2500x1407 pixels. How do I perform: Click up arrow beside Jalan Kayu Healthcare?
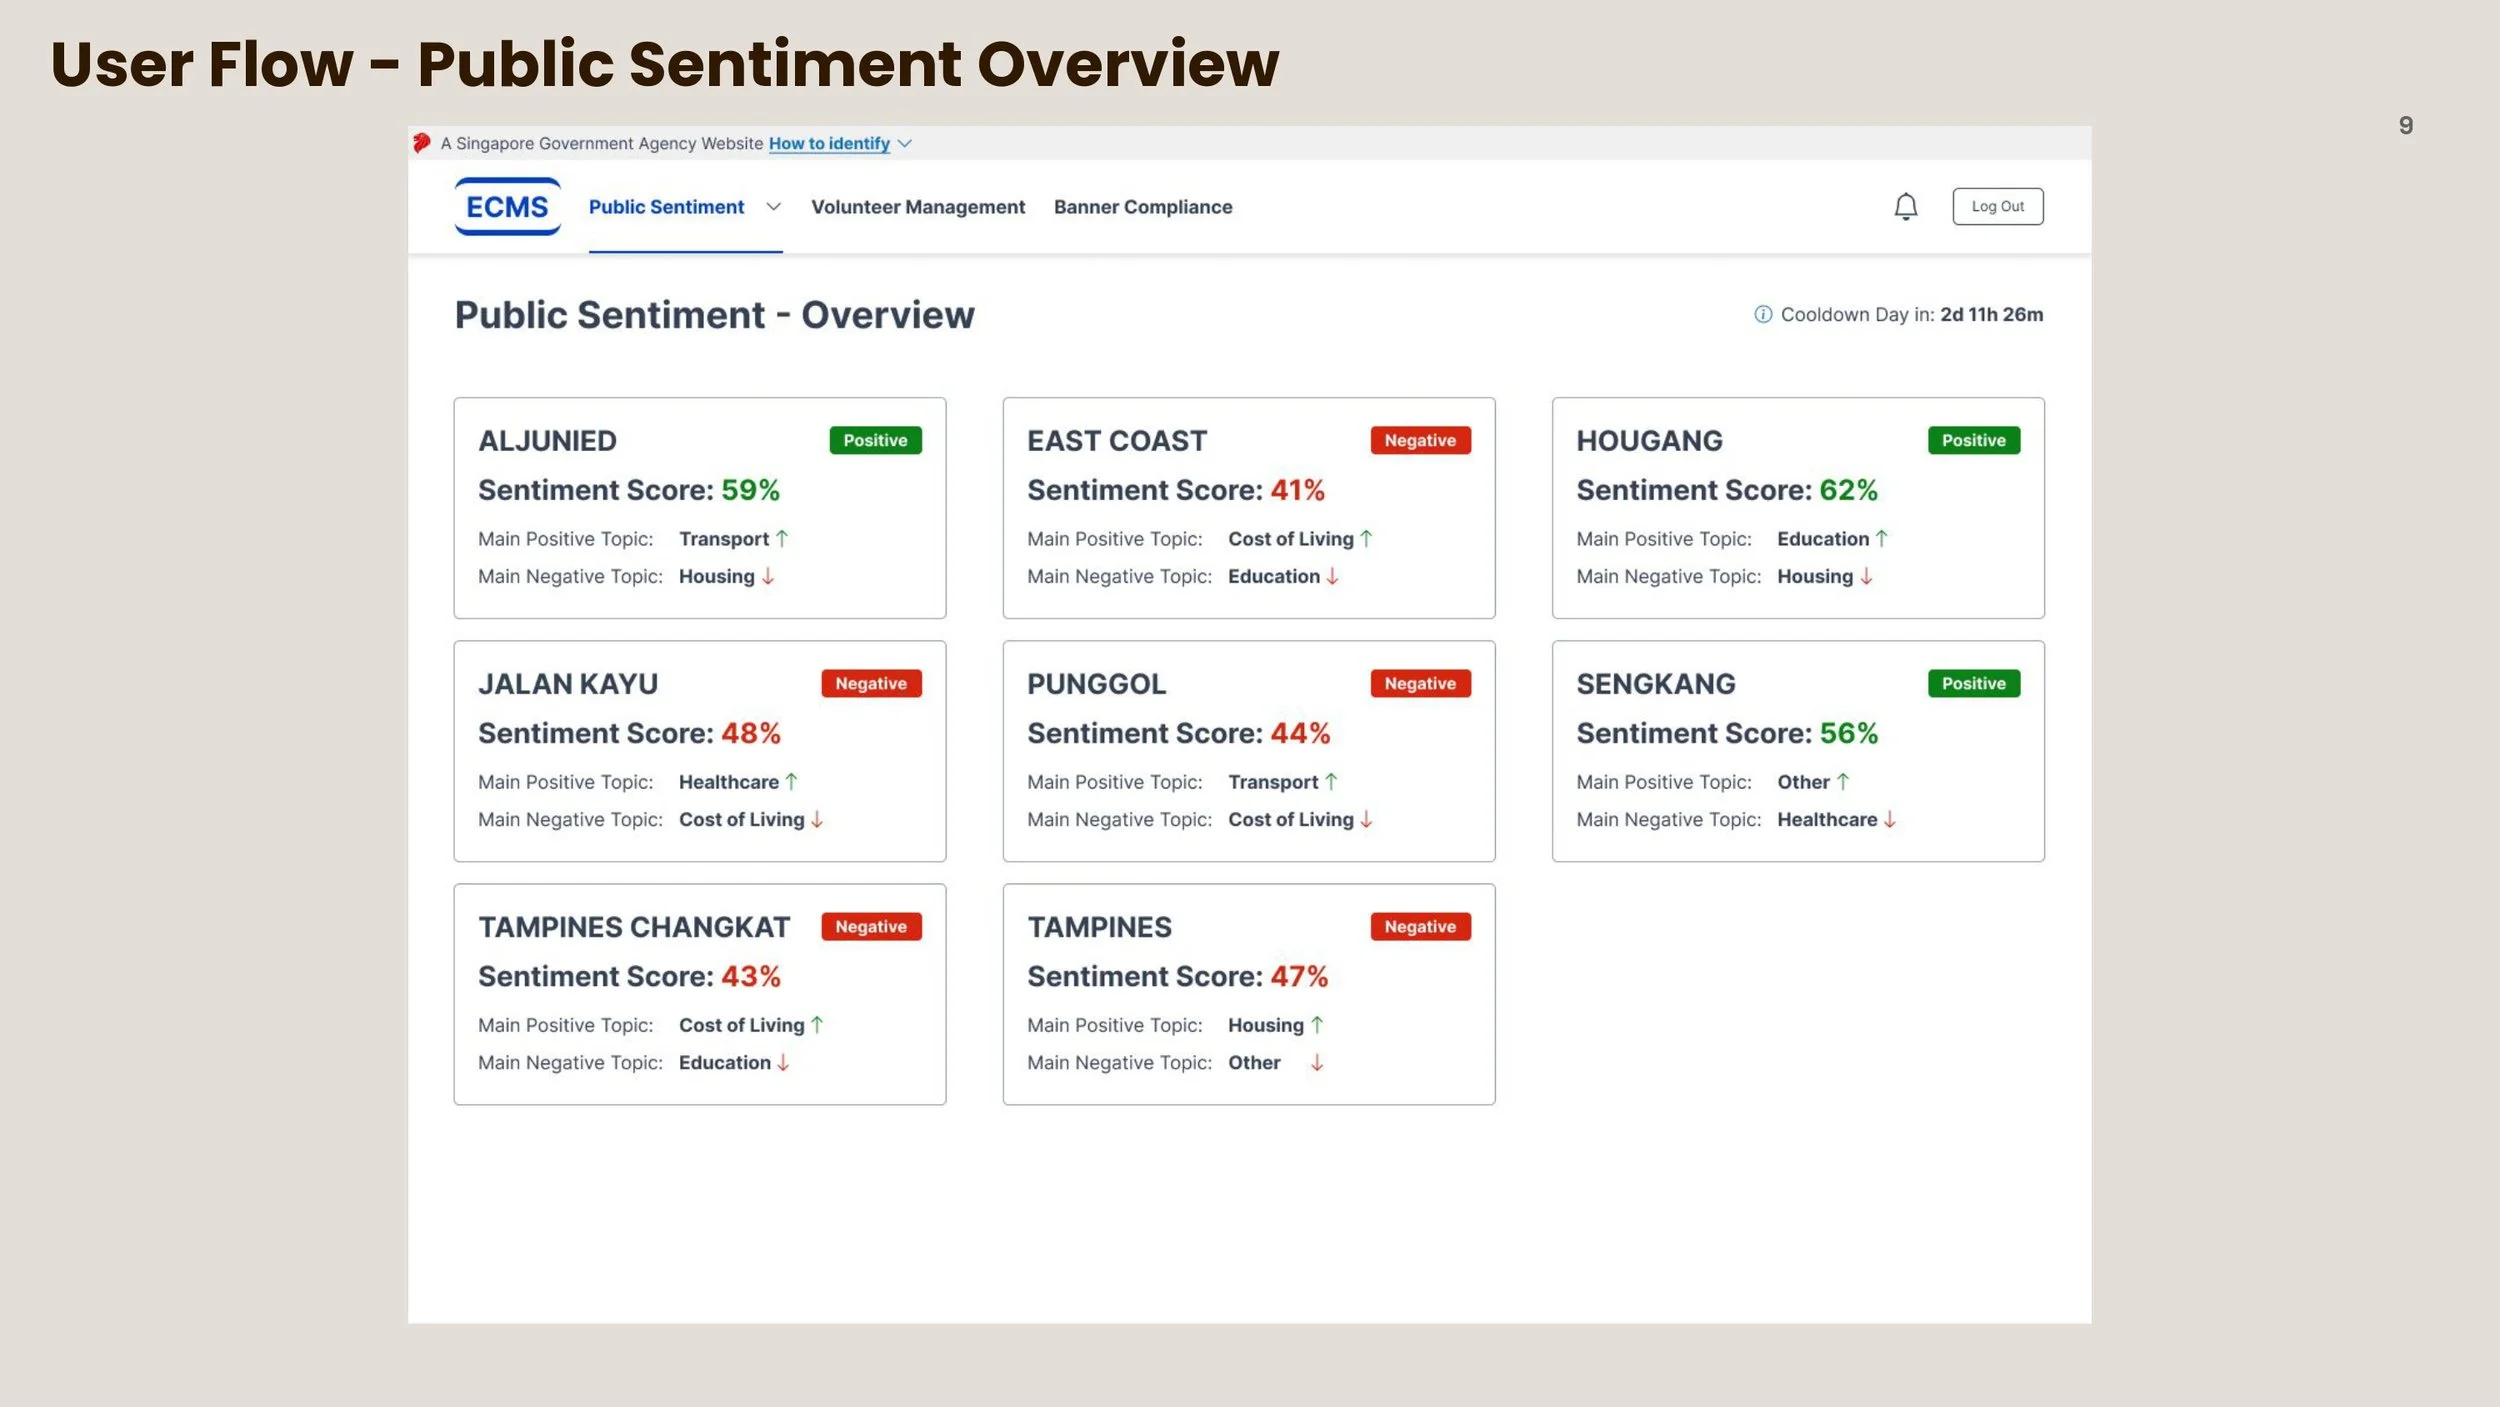click(x=791, y=781)
